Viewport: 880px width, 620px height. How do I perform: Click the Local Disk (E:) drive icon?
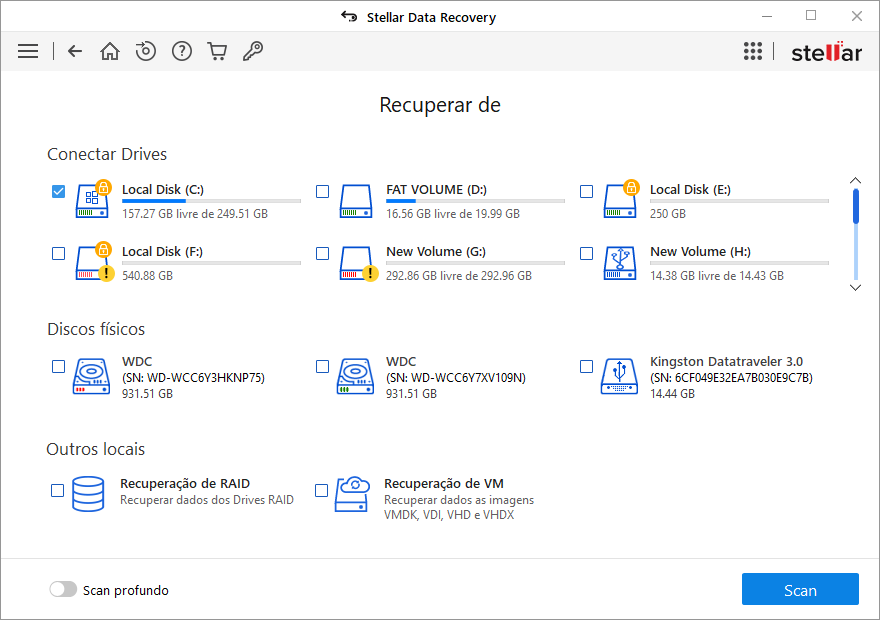click(x=621, y=199)
